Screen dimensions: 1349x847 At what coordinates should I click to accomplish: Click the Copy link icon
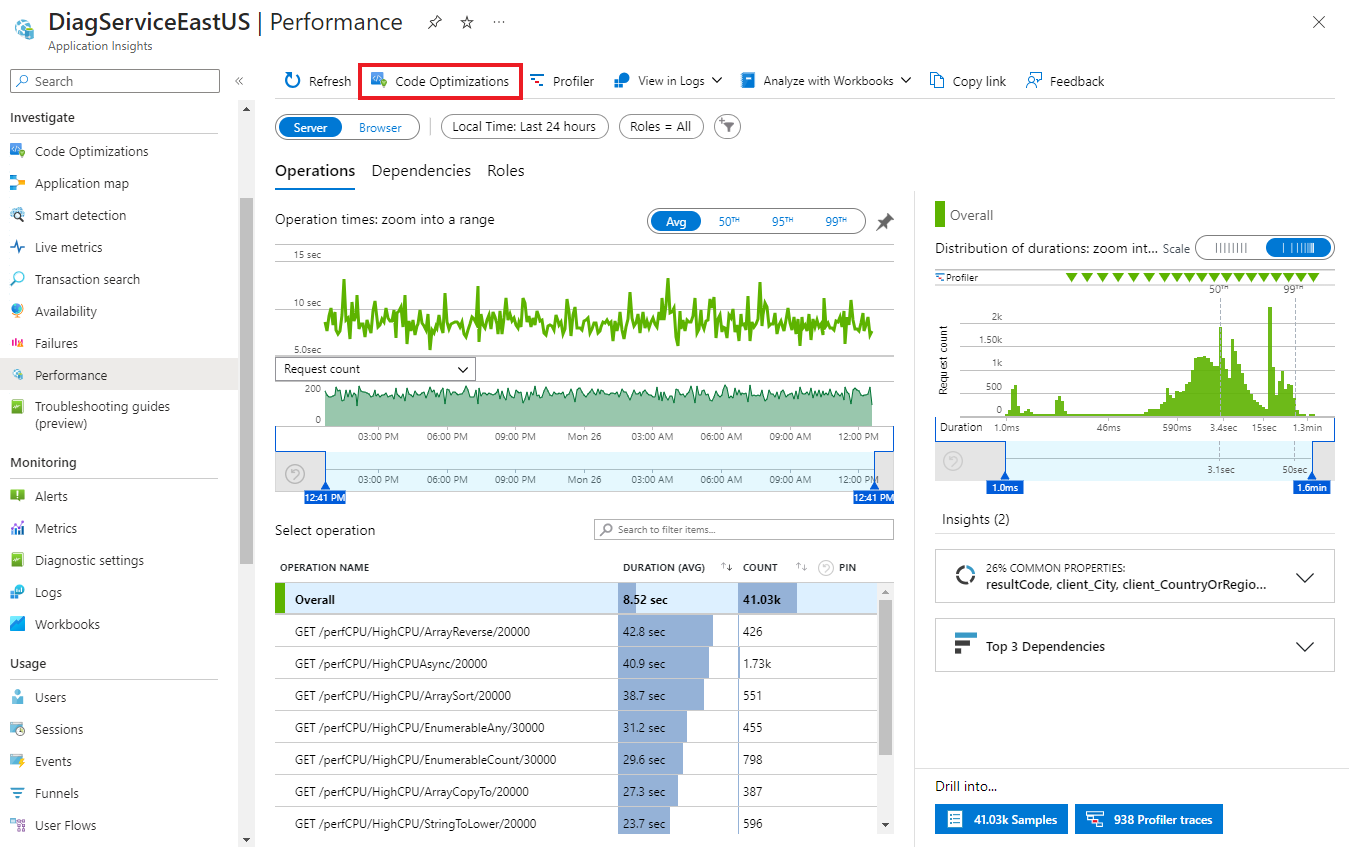pyautogui.click(x=936, y=81)
